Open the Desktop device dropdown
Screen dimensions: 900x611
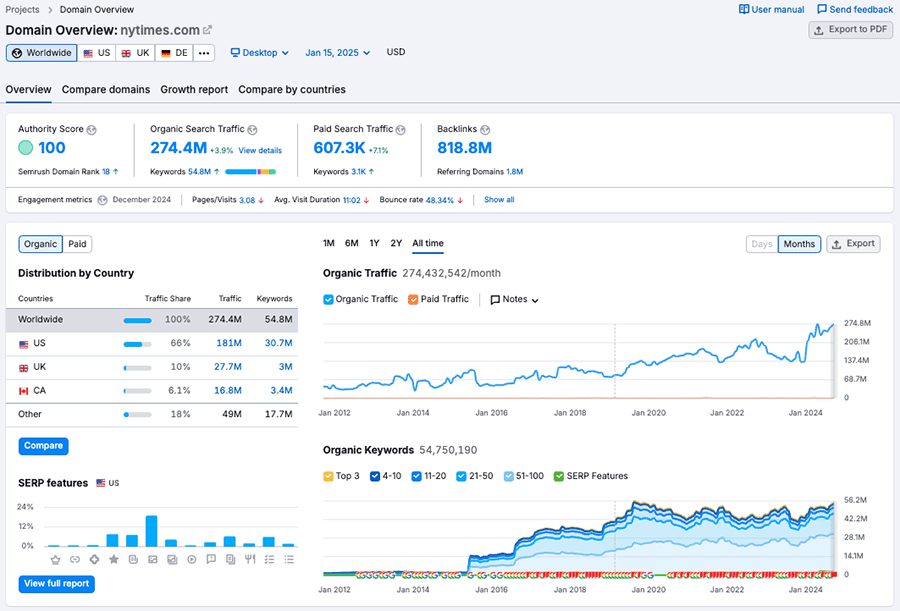tap(259, 53)
